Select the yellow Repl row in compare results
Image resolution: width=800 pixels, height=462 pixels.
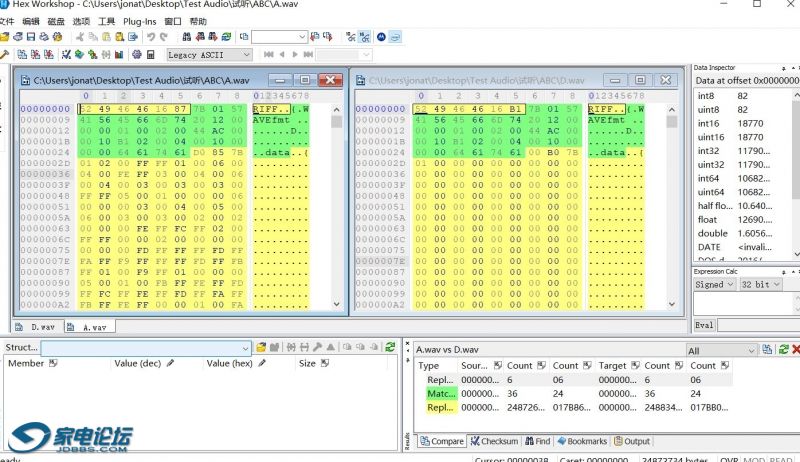439,407
